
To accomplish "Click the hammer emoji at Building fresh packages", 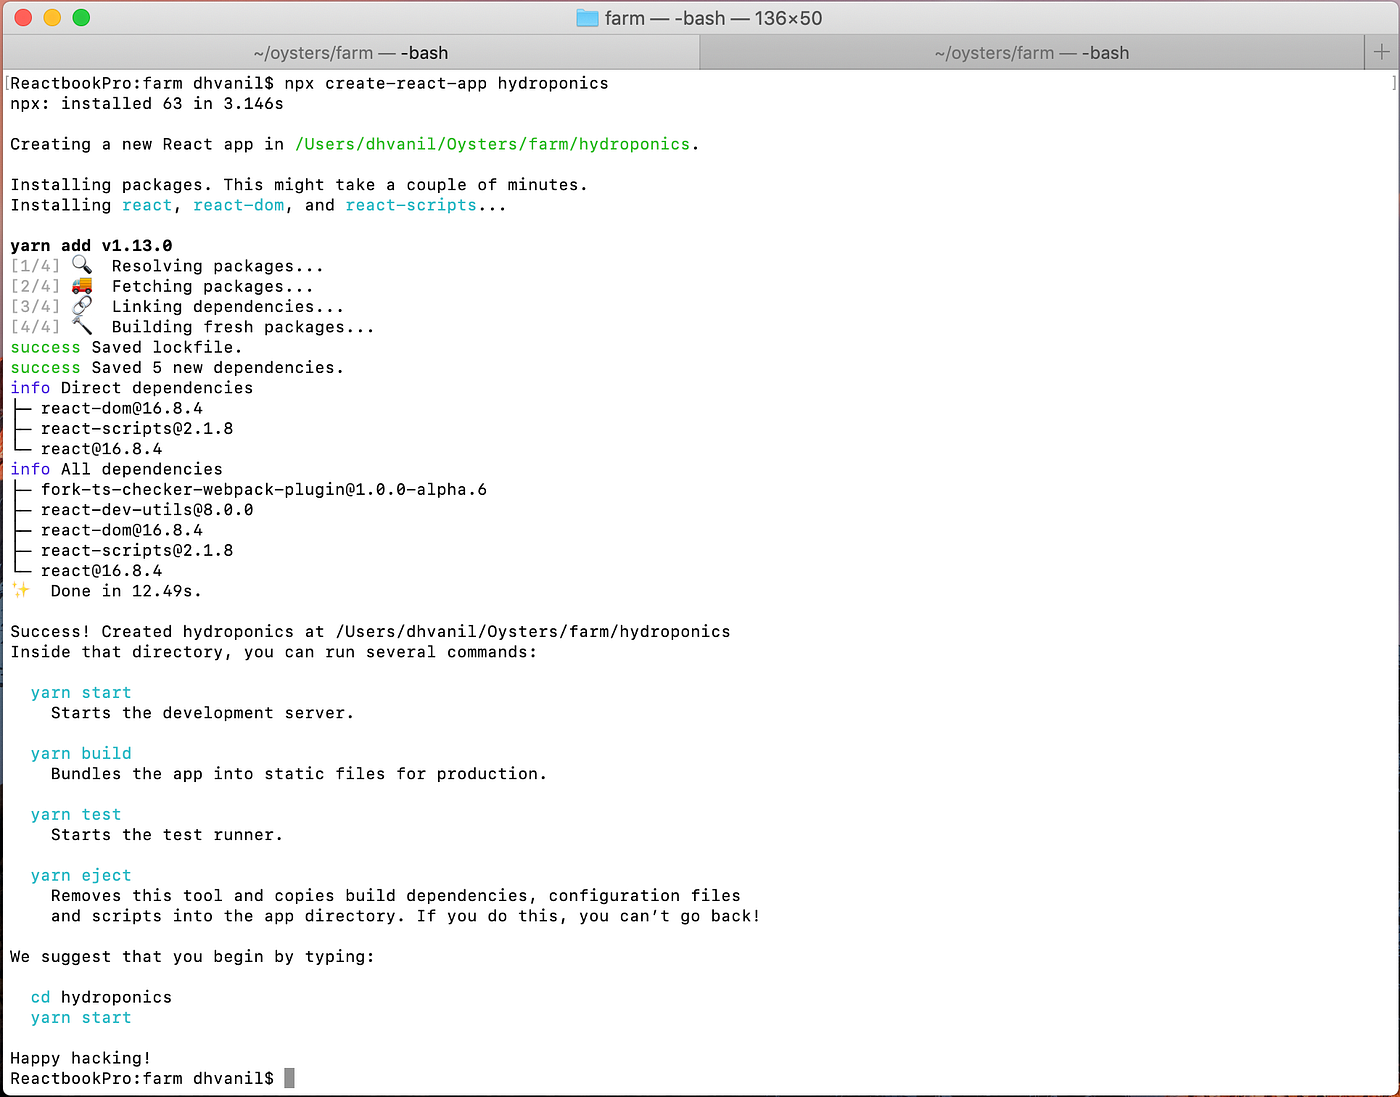I will pyautogui.click(x=82, y=326).
